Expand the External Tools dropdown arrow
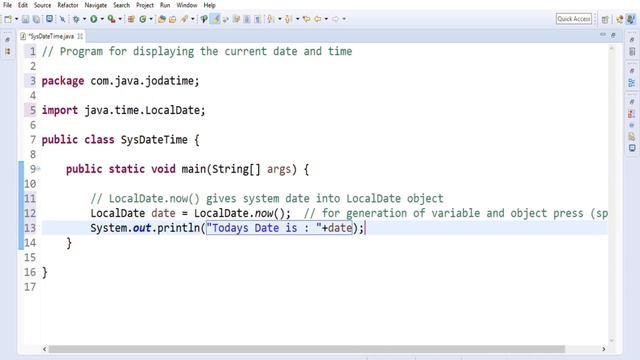Screen dimensions: 640x360 pyautogui.click(x=120, y=19)
